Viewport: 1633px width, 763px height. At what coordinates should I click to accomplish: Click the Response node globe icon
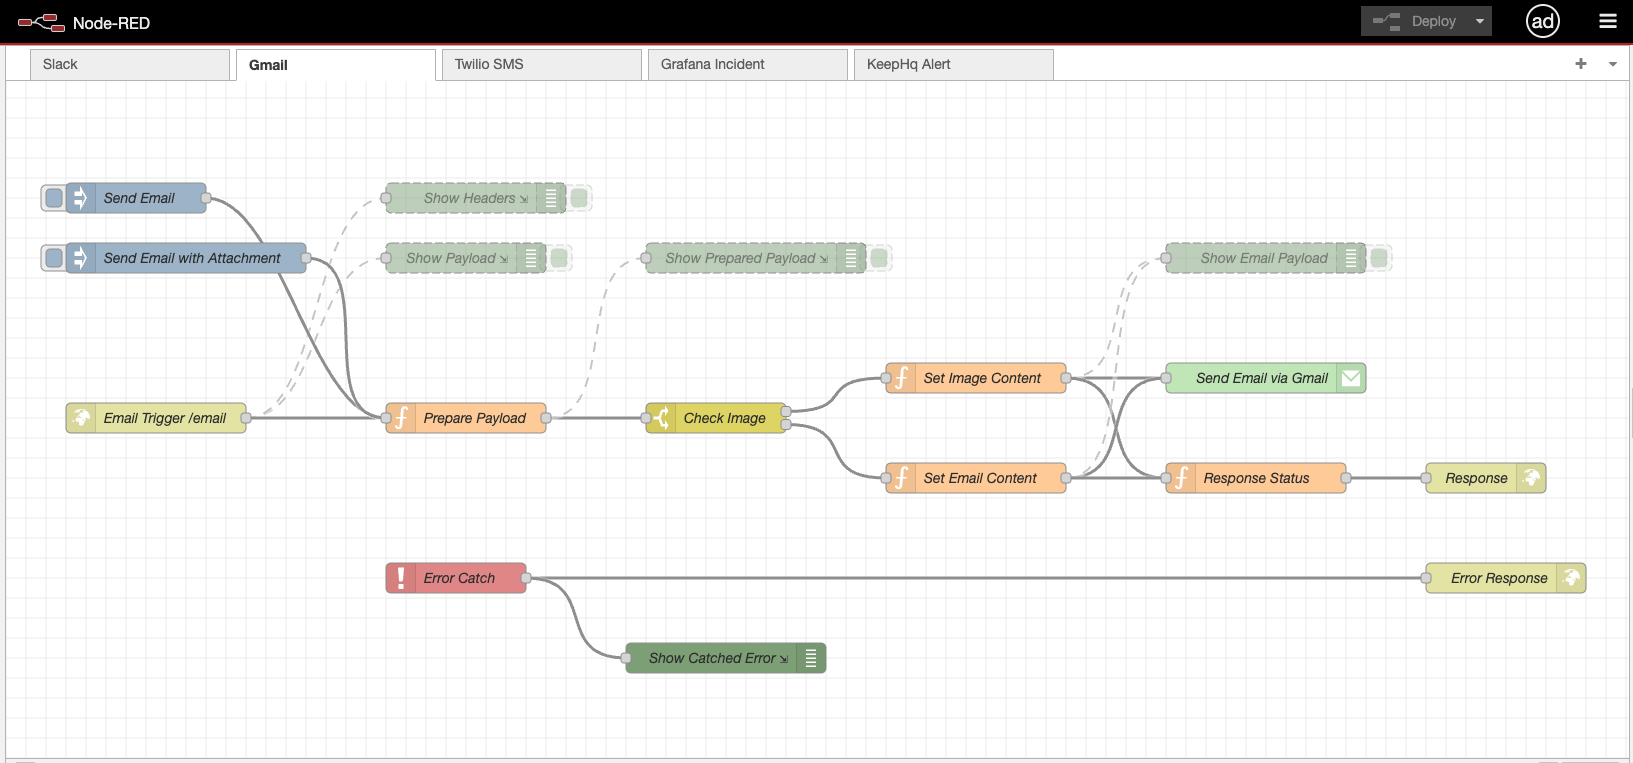coord(1531,478)
